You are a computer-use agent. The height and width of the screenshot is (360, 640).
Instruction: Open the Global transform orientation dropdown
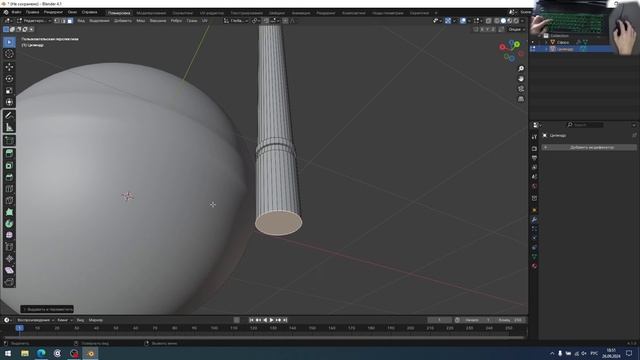(236, 20)
